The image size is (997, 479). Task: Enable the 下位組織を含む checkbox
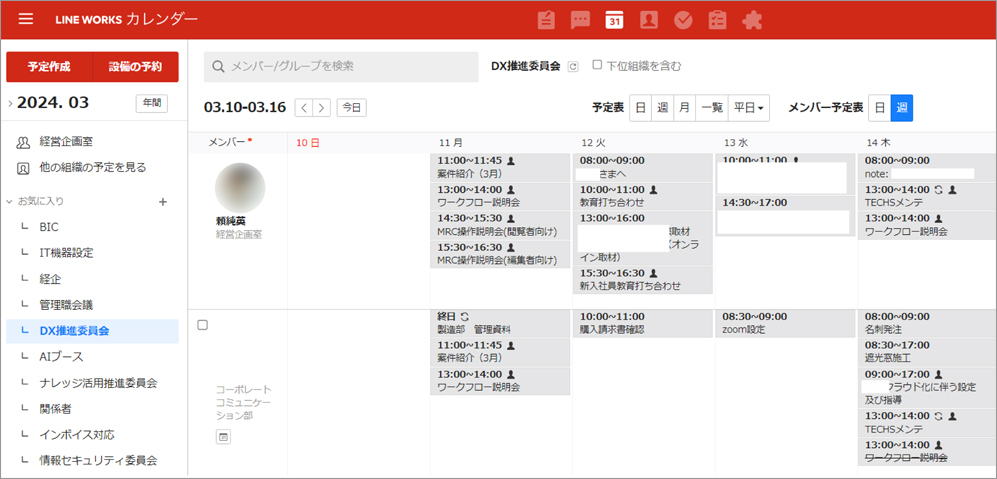[598, 65]
